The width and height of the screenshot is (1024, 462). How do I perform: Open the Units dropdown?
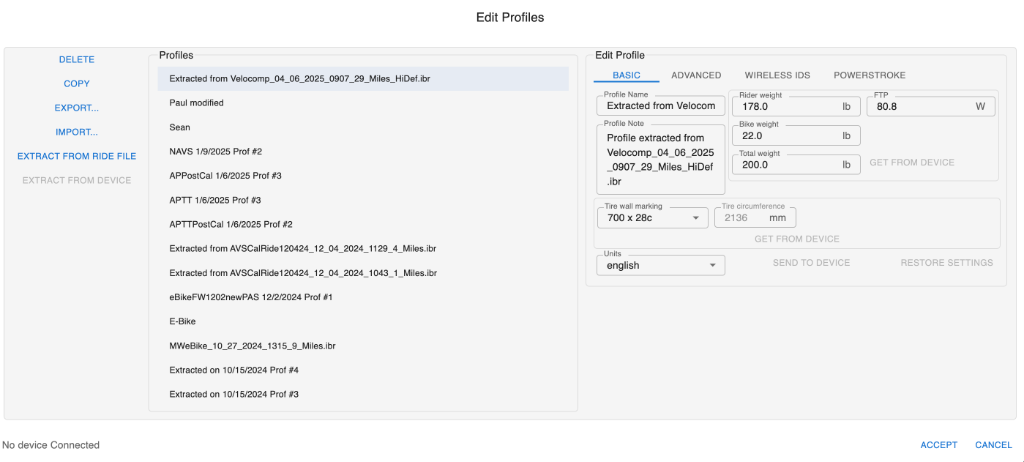click(x=660, y=265)
